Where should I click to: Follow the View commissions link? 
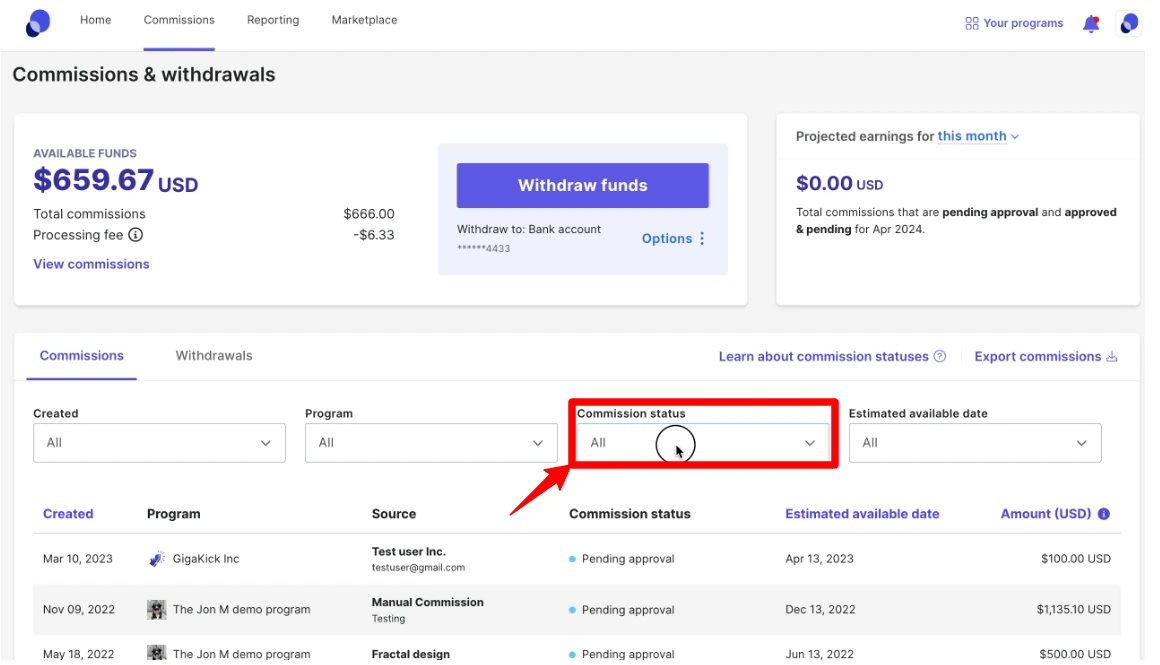pyautogui.click(x=91, y=264)
